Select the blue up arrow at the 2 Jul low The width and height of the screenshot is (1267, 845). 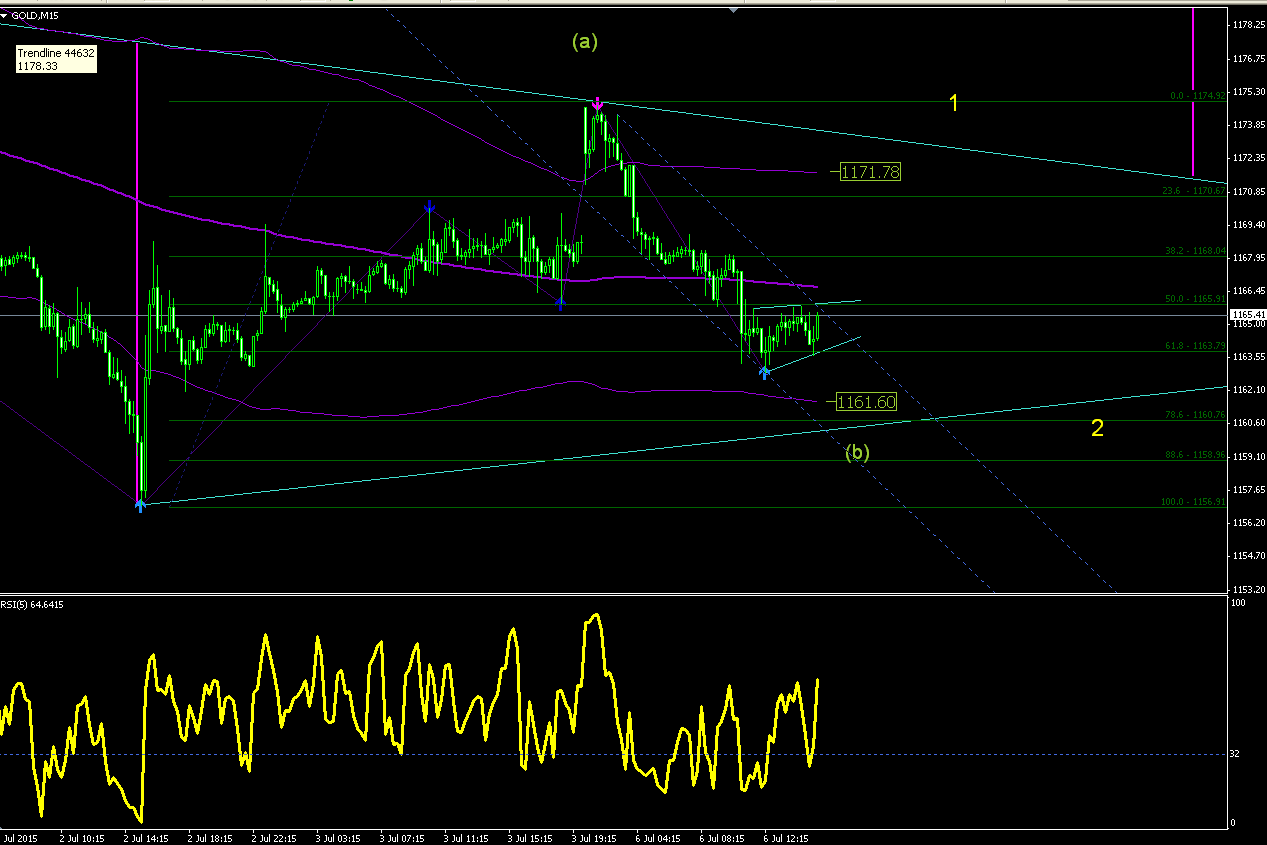[140, 505]
